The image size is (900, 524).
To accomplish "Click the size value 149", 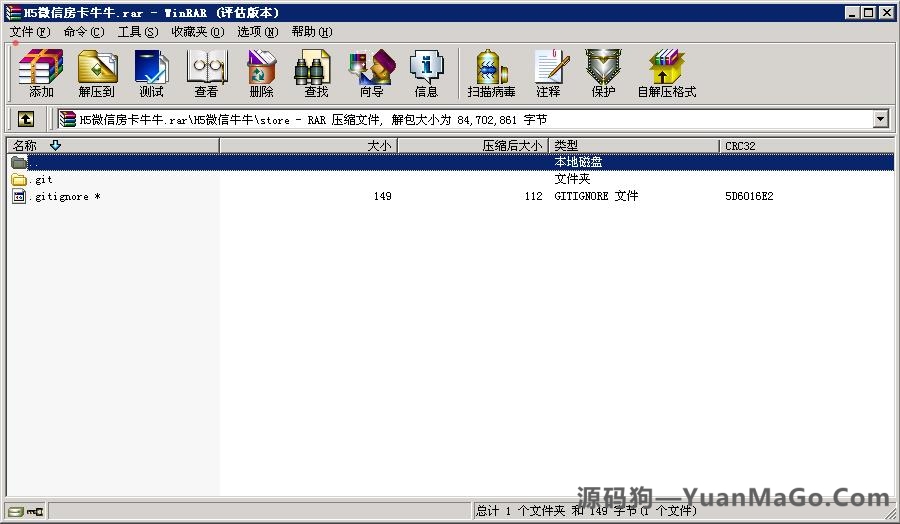I will tap(382, 196).
